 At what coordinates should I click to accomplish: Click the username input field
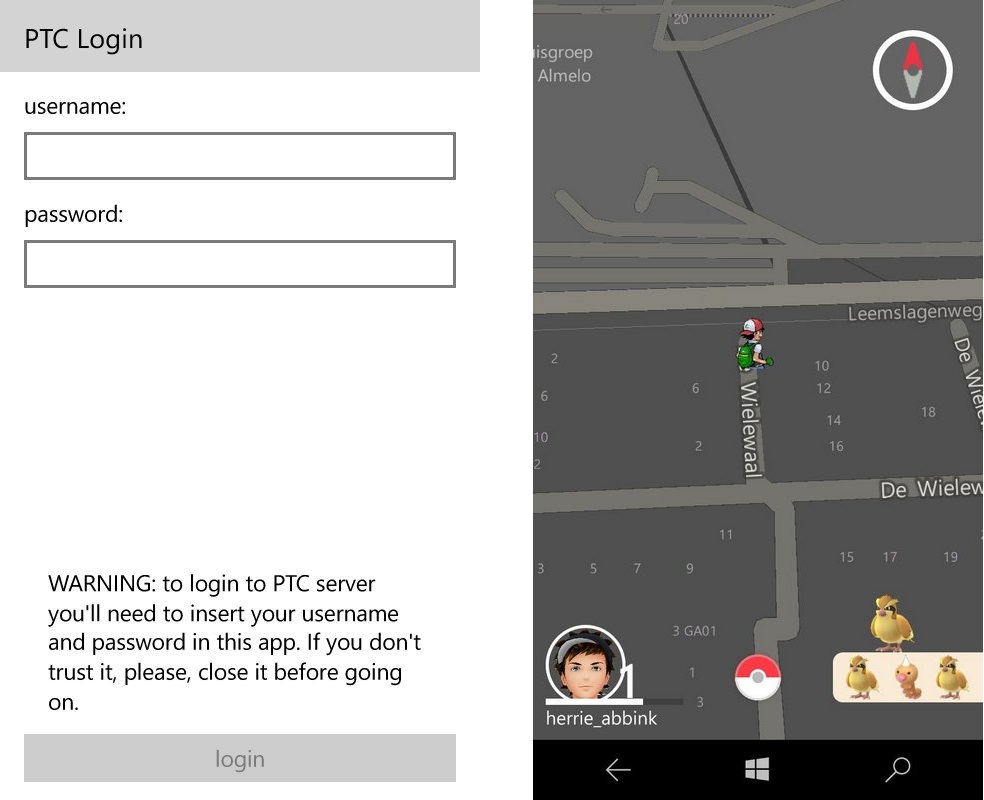tap(240, 156)
